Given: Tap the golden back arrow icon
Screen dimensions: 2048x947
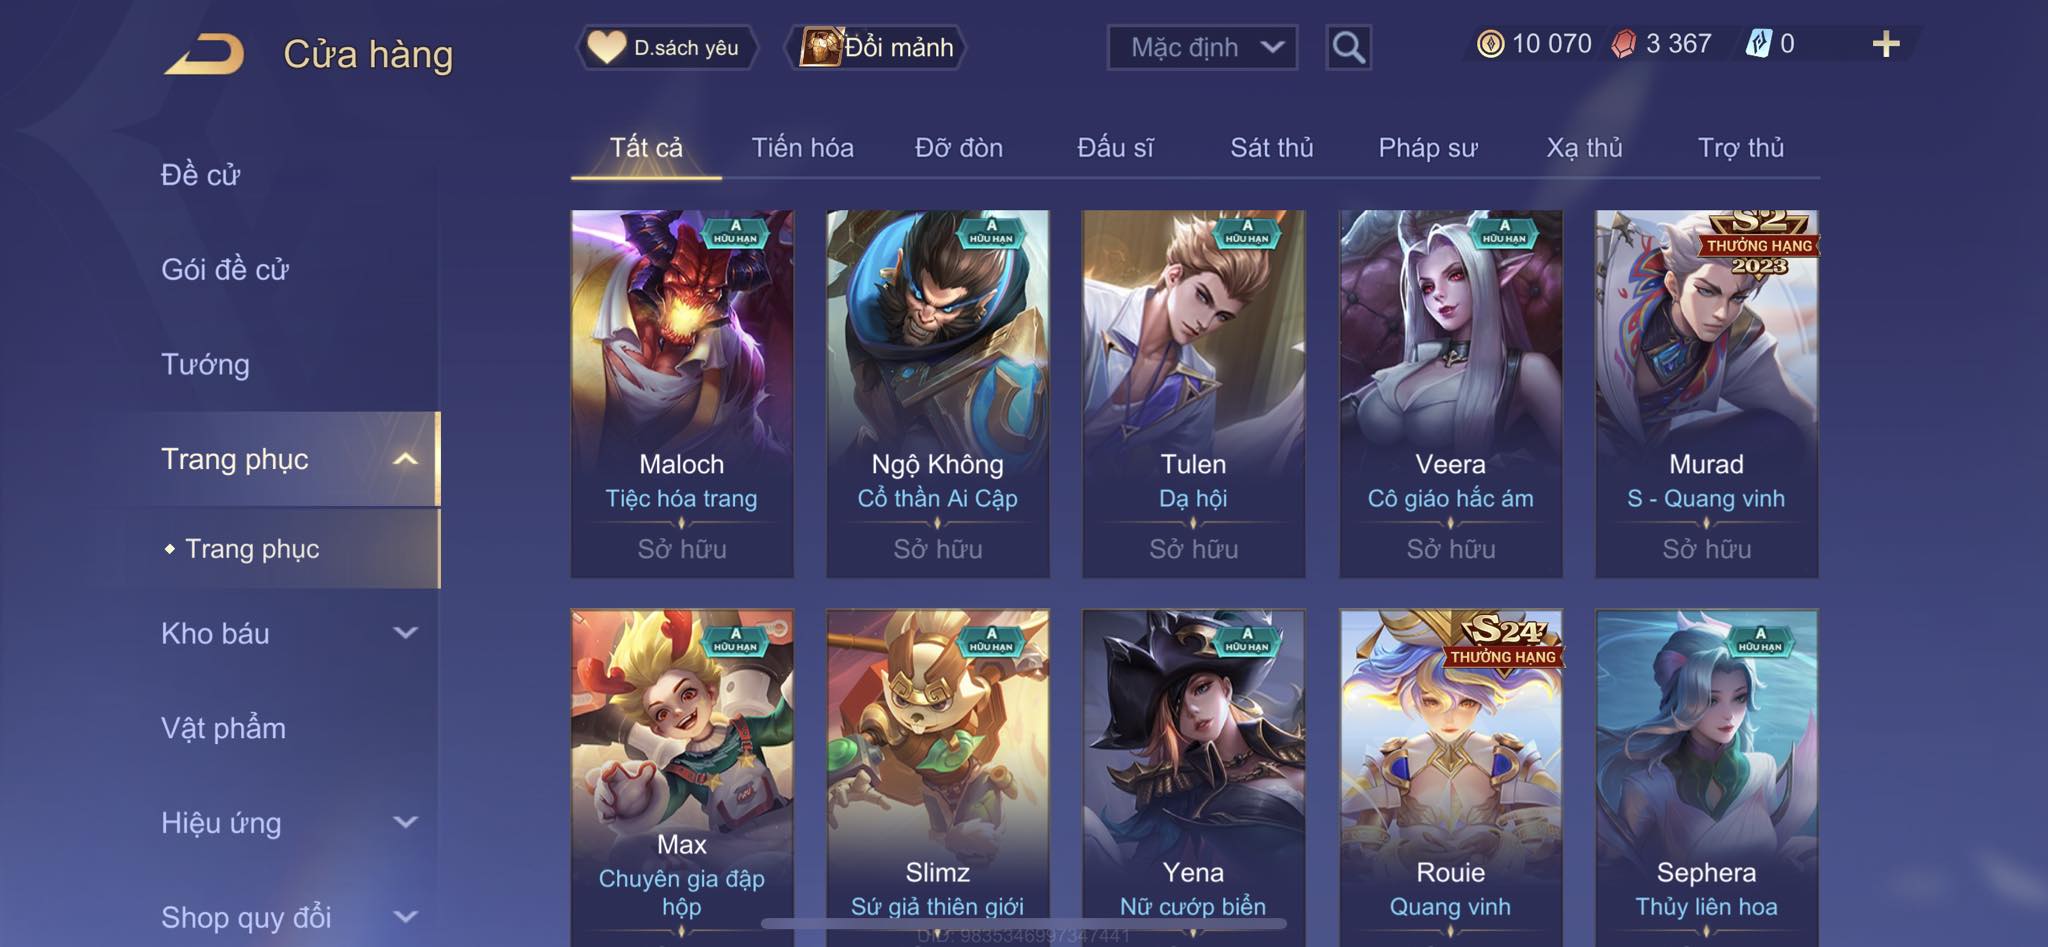Looking at the screenshot, I should [205, 54].
